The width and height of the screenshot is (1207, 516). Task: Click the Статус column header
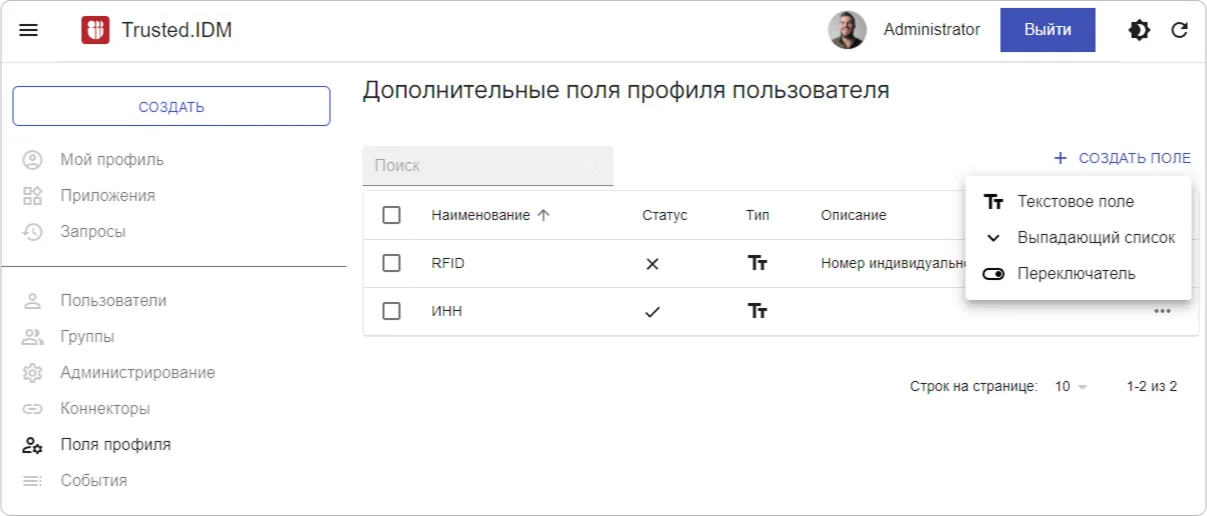[664, 215]
